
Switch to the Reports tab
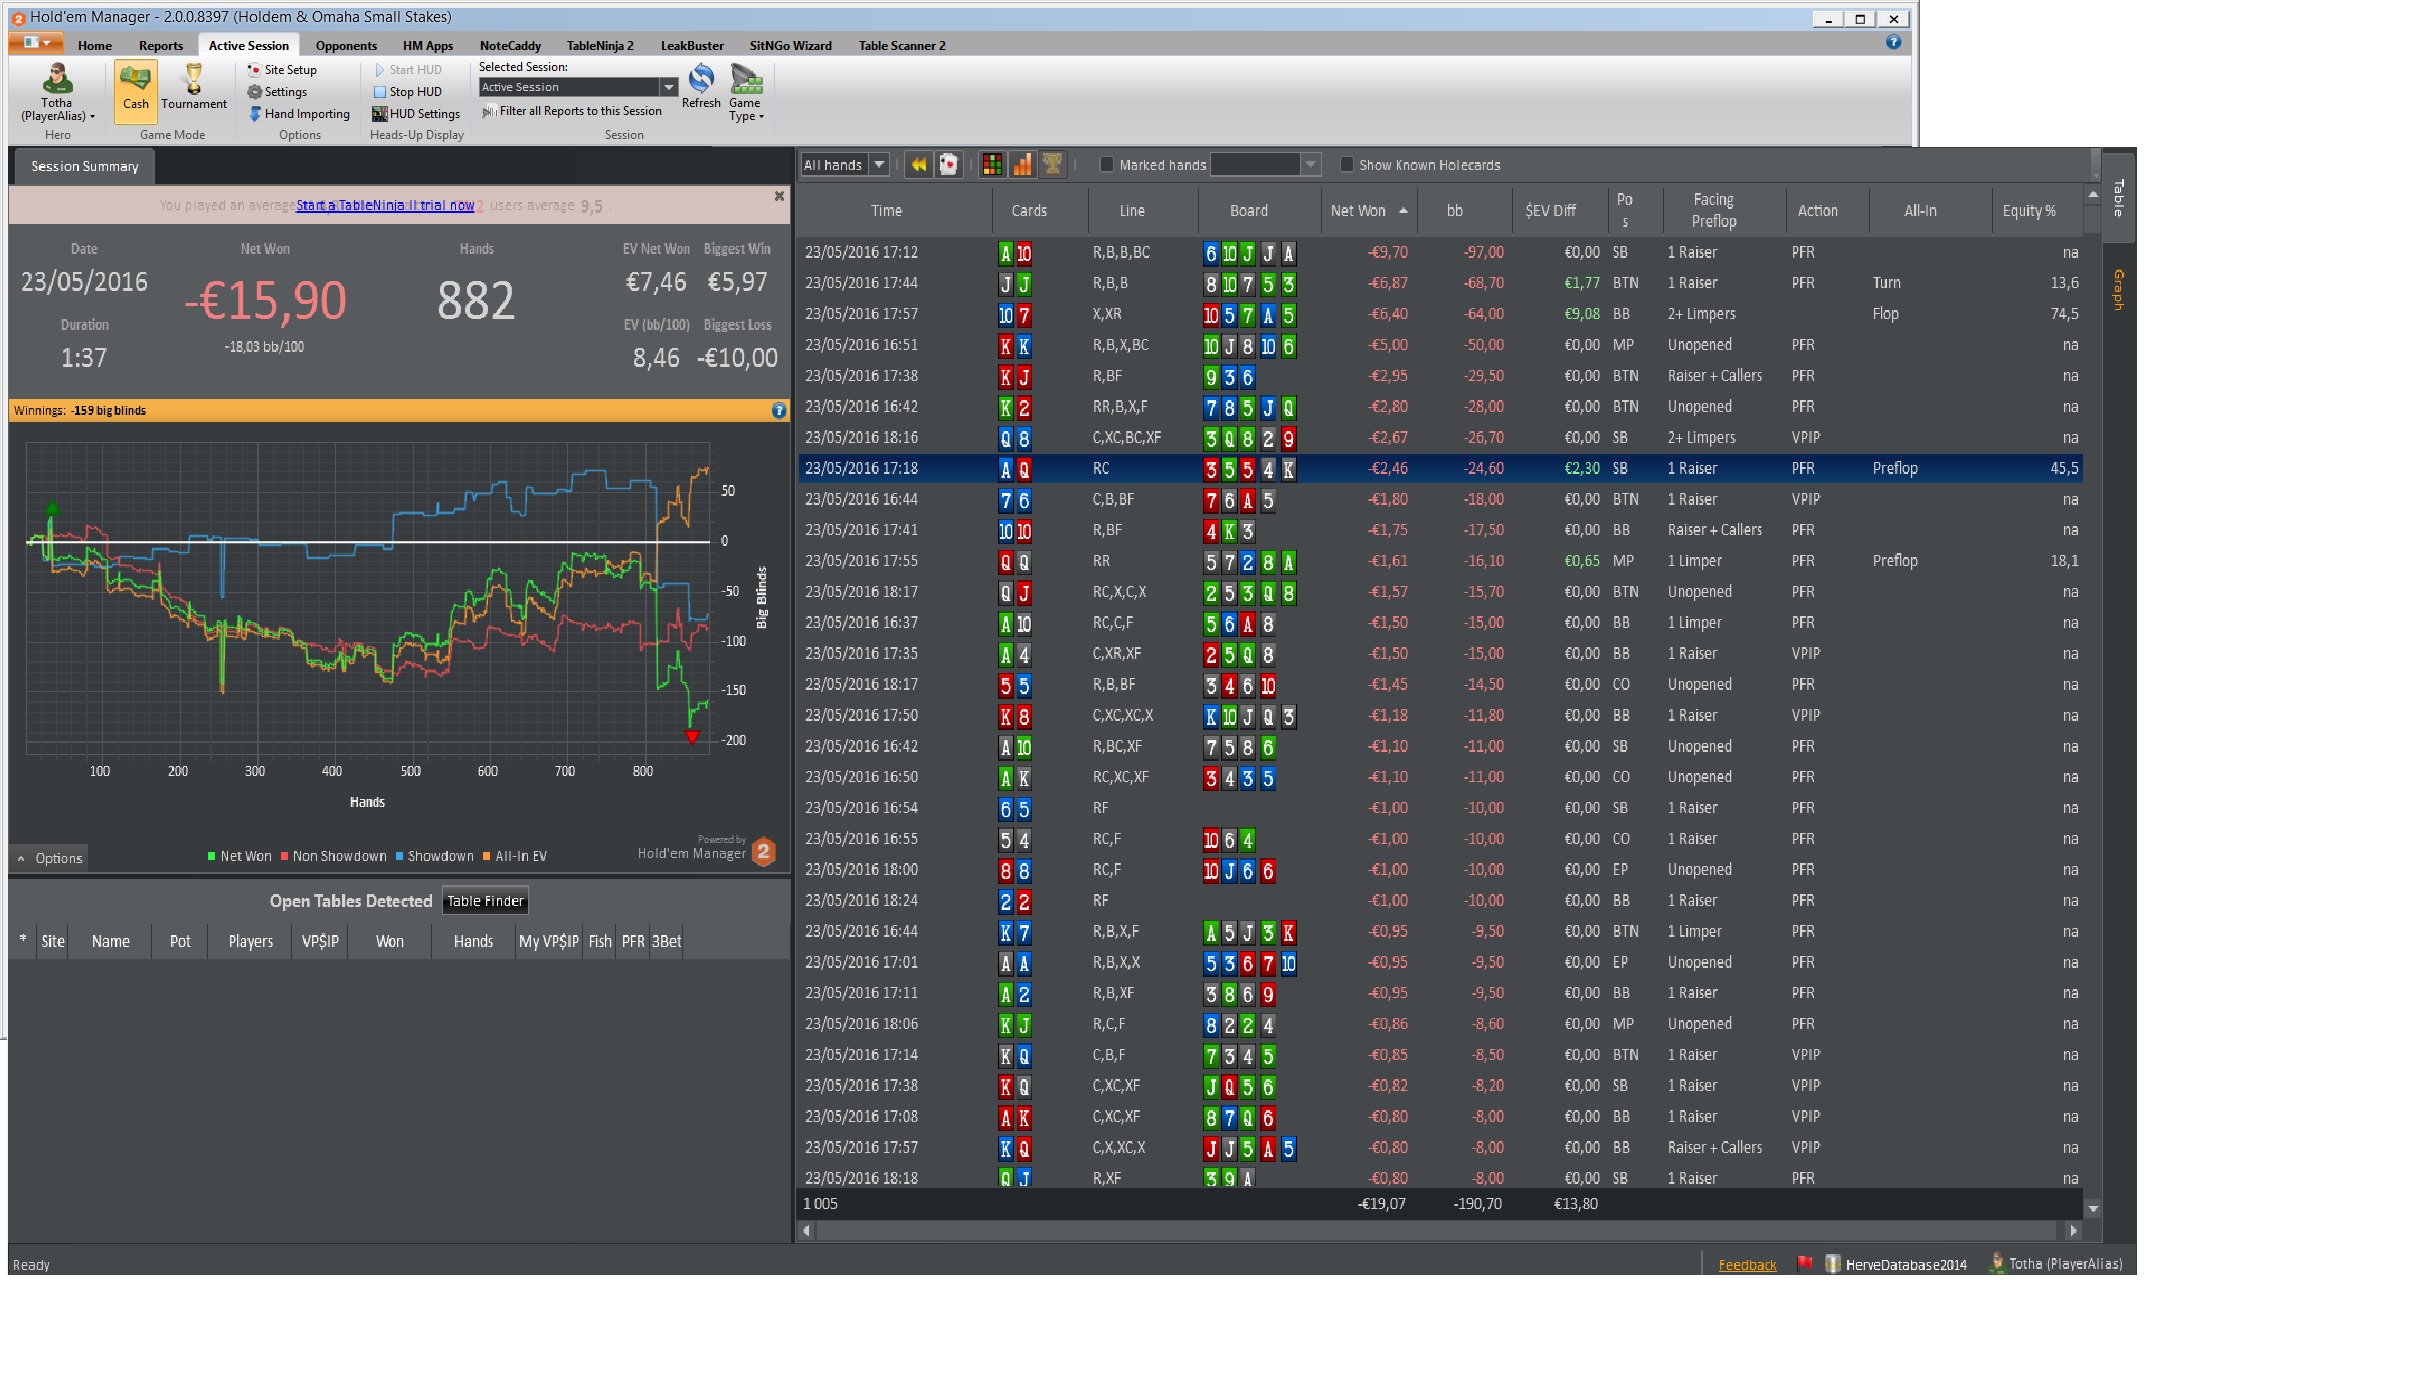click(x=160, y=46)
